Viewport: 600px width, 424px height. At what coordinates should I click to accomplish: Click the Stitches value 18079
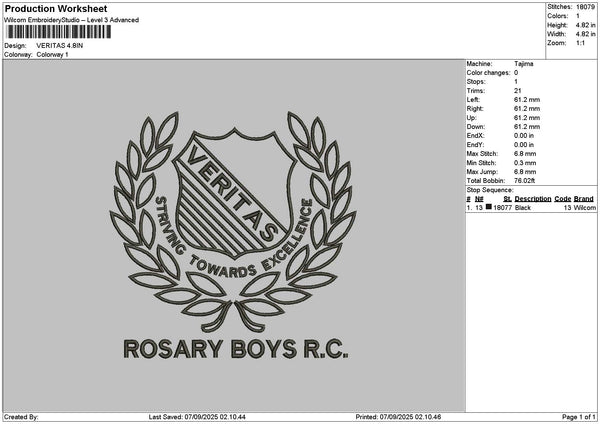pyautogui.click(x=585, y=7)
